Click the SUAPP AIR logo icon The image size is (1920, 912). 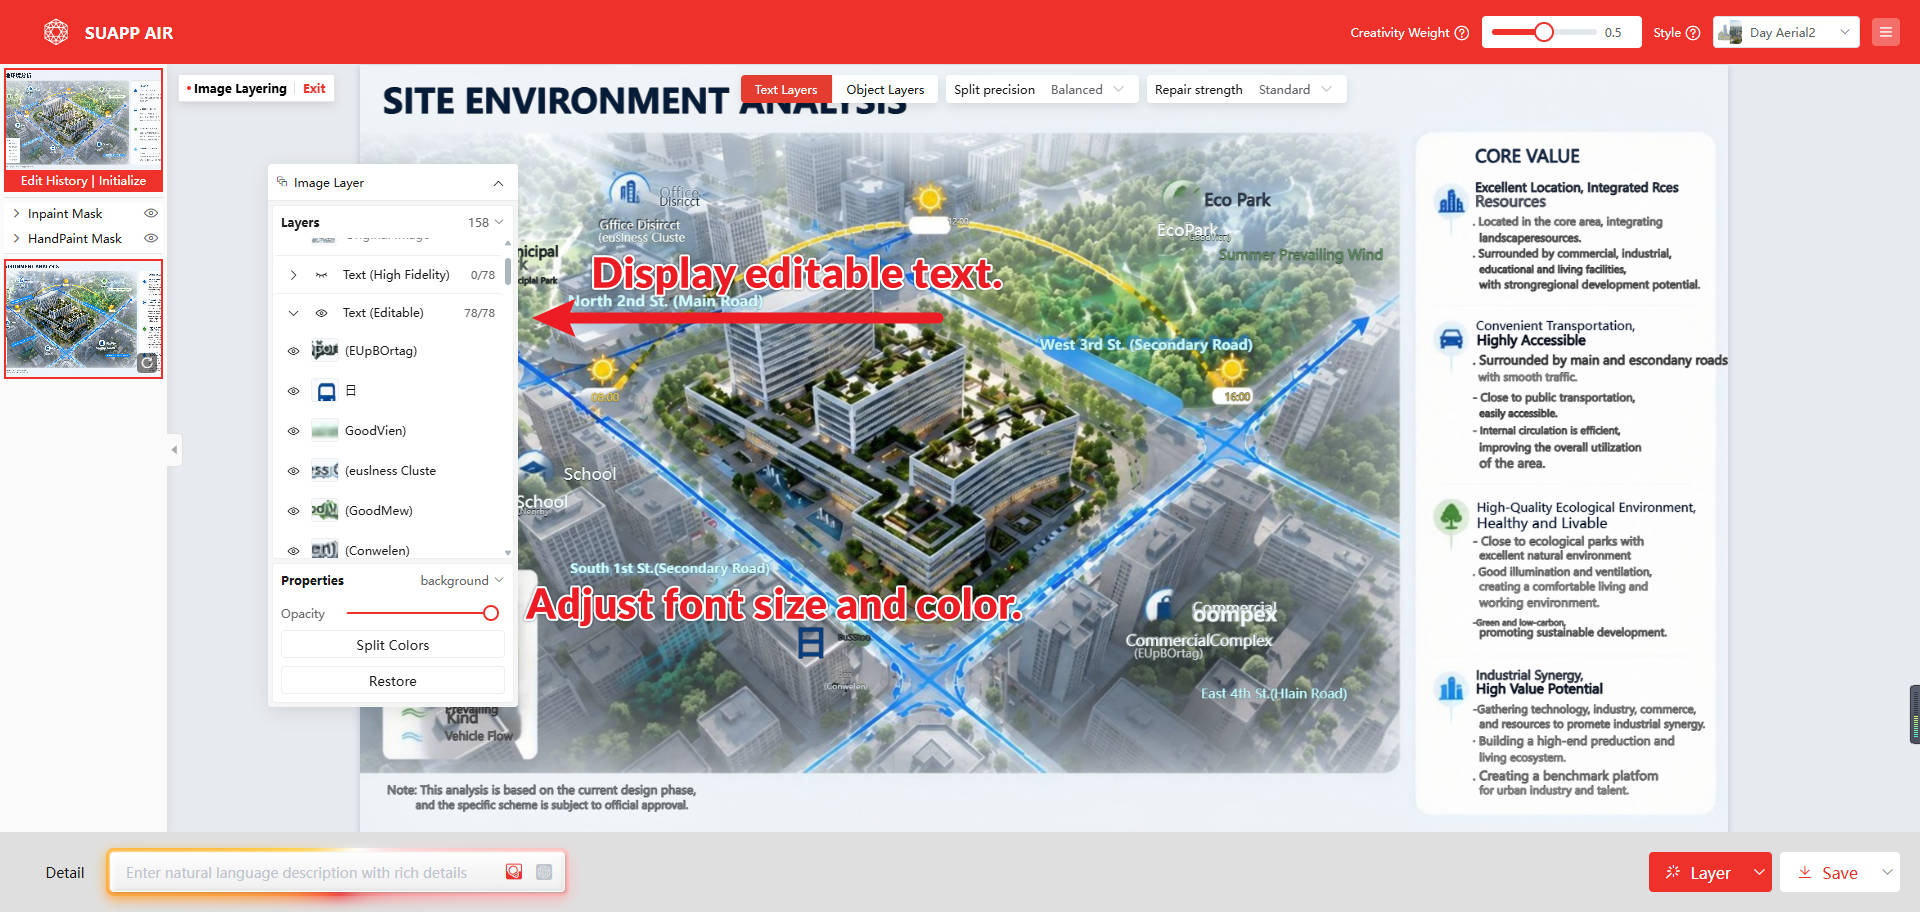coord(56,32)
